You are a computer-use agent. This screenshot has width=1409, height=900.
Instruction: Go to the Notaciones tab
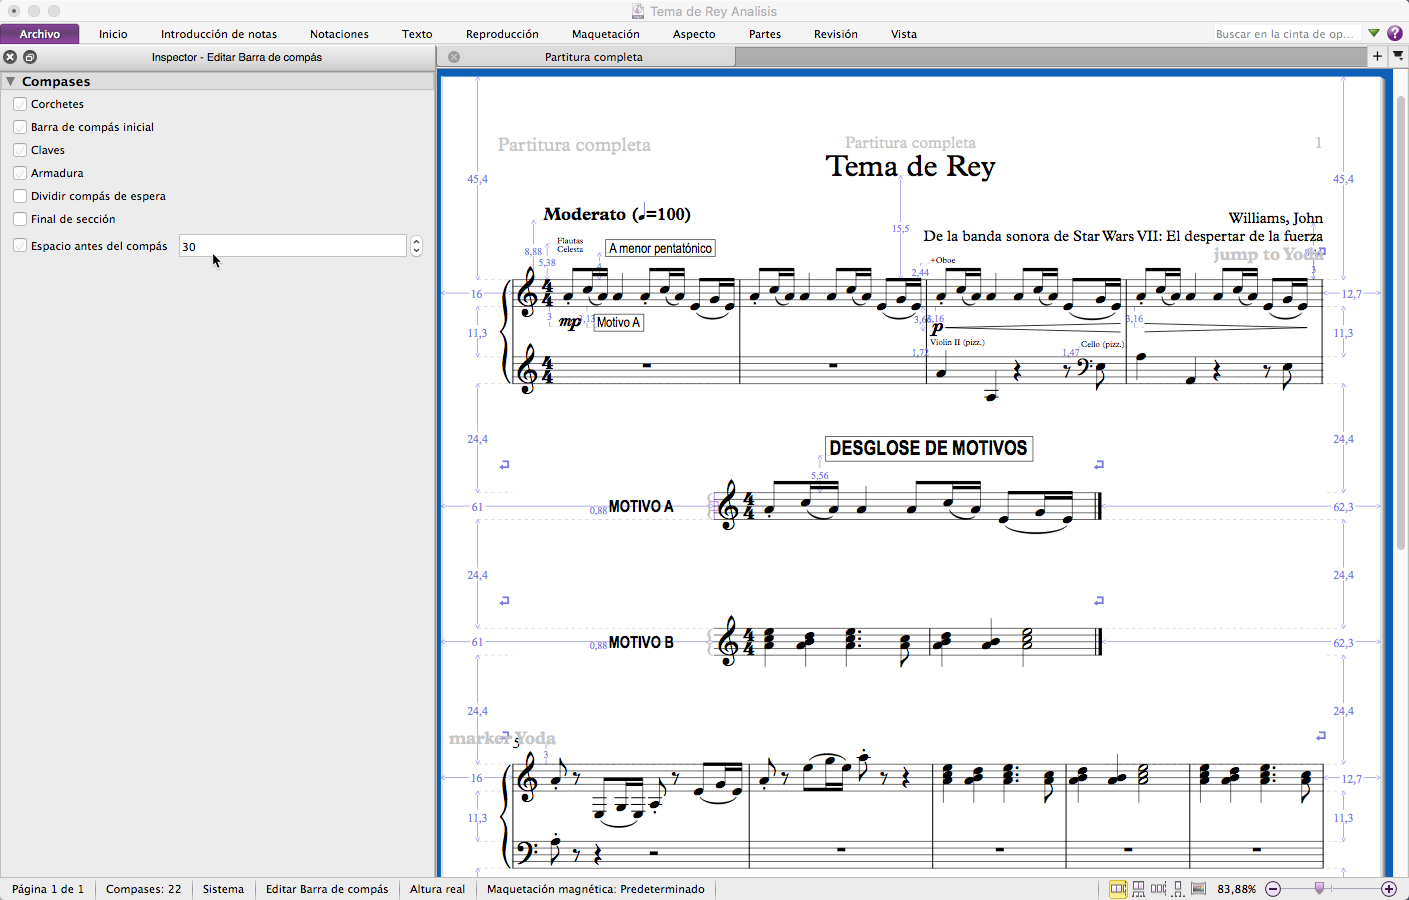pyautogui.click(x=339, y=34)
